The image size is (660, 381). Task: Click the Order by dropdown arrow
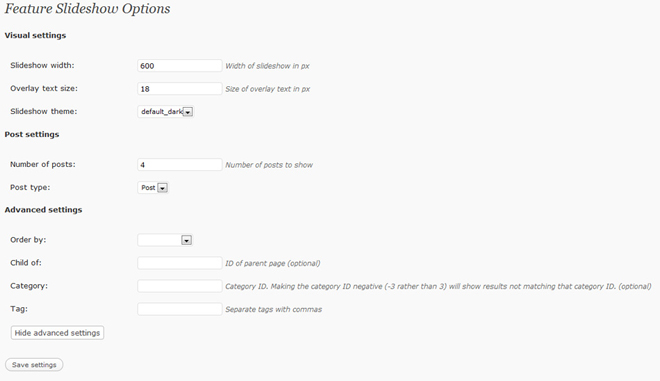[x=186, y=240]
